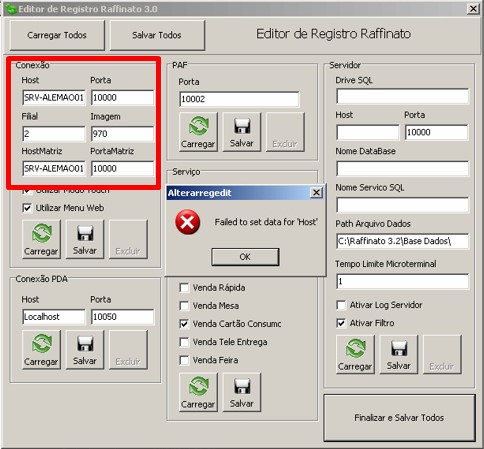Enable Venda Rápida checkbox

click(184, 288)
